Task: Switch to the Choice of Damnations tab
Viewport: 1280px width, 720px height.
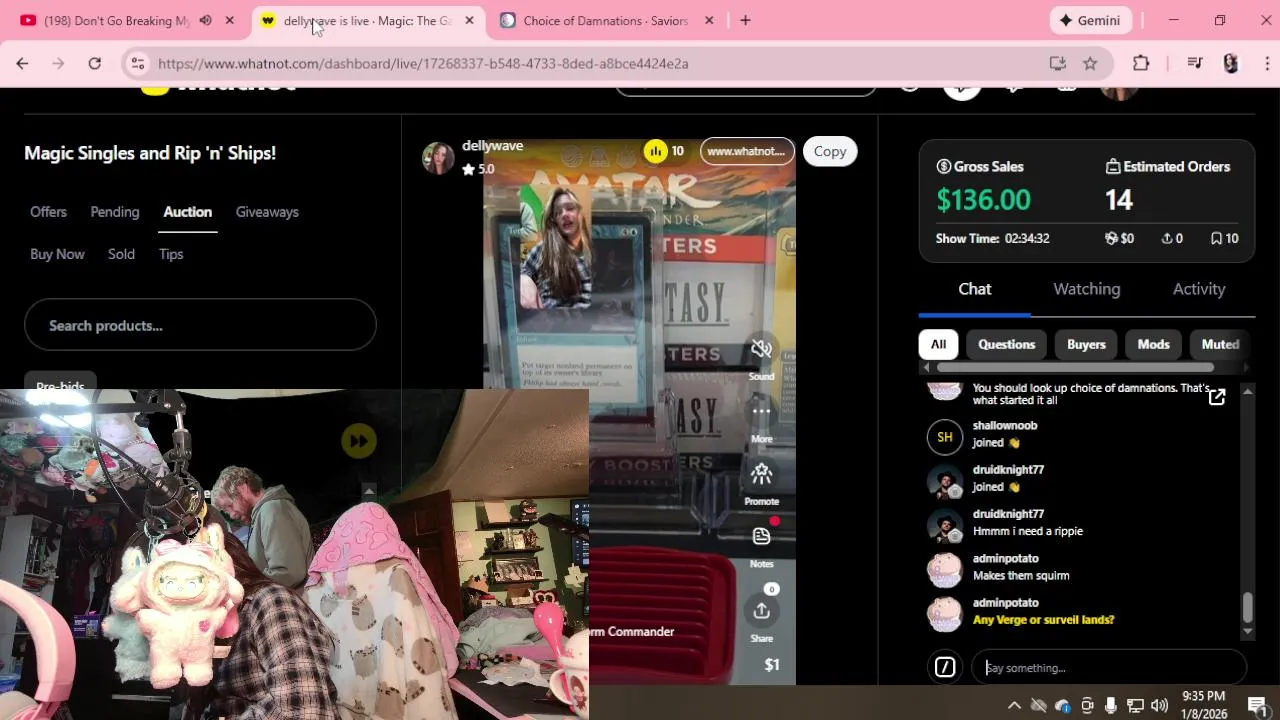Action: click(605, 20)
